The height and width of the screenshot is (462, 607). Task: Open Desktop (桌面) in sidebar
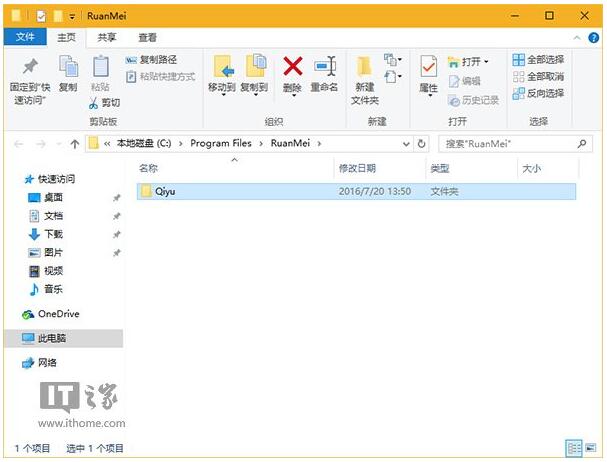pyautogui.click(x=46, y=198)
